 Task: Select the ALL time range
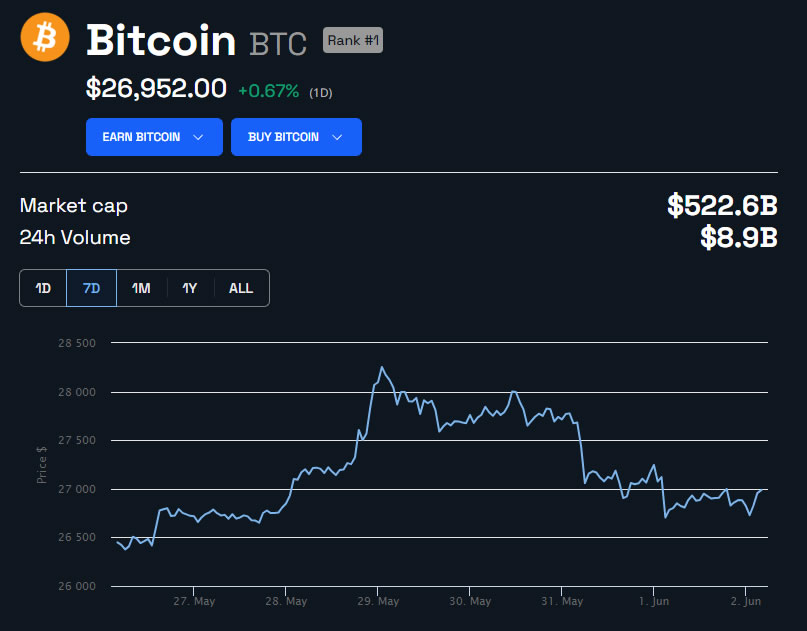click(241, 288)
